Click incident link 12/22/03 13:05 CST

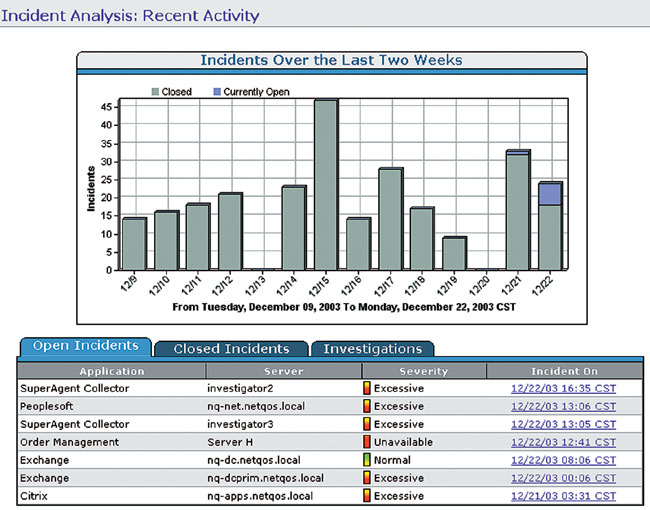(x=563, y=424)
